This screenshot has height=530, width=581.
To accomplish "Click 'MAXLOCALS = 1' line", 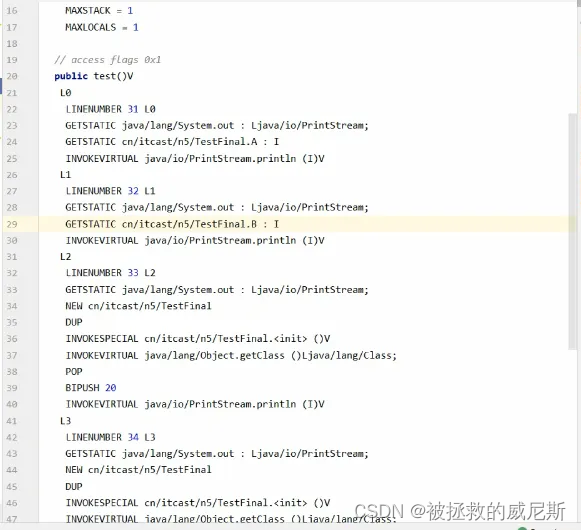I will click(x=102, y=27).
